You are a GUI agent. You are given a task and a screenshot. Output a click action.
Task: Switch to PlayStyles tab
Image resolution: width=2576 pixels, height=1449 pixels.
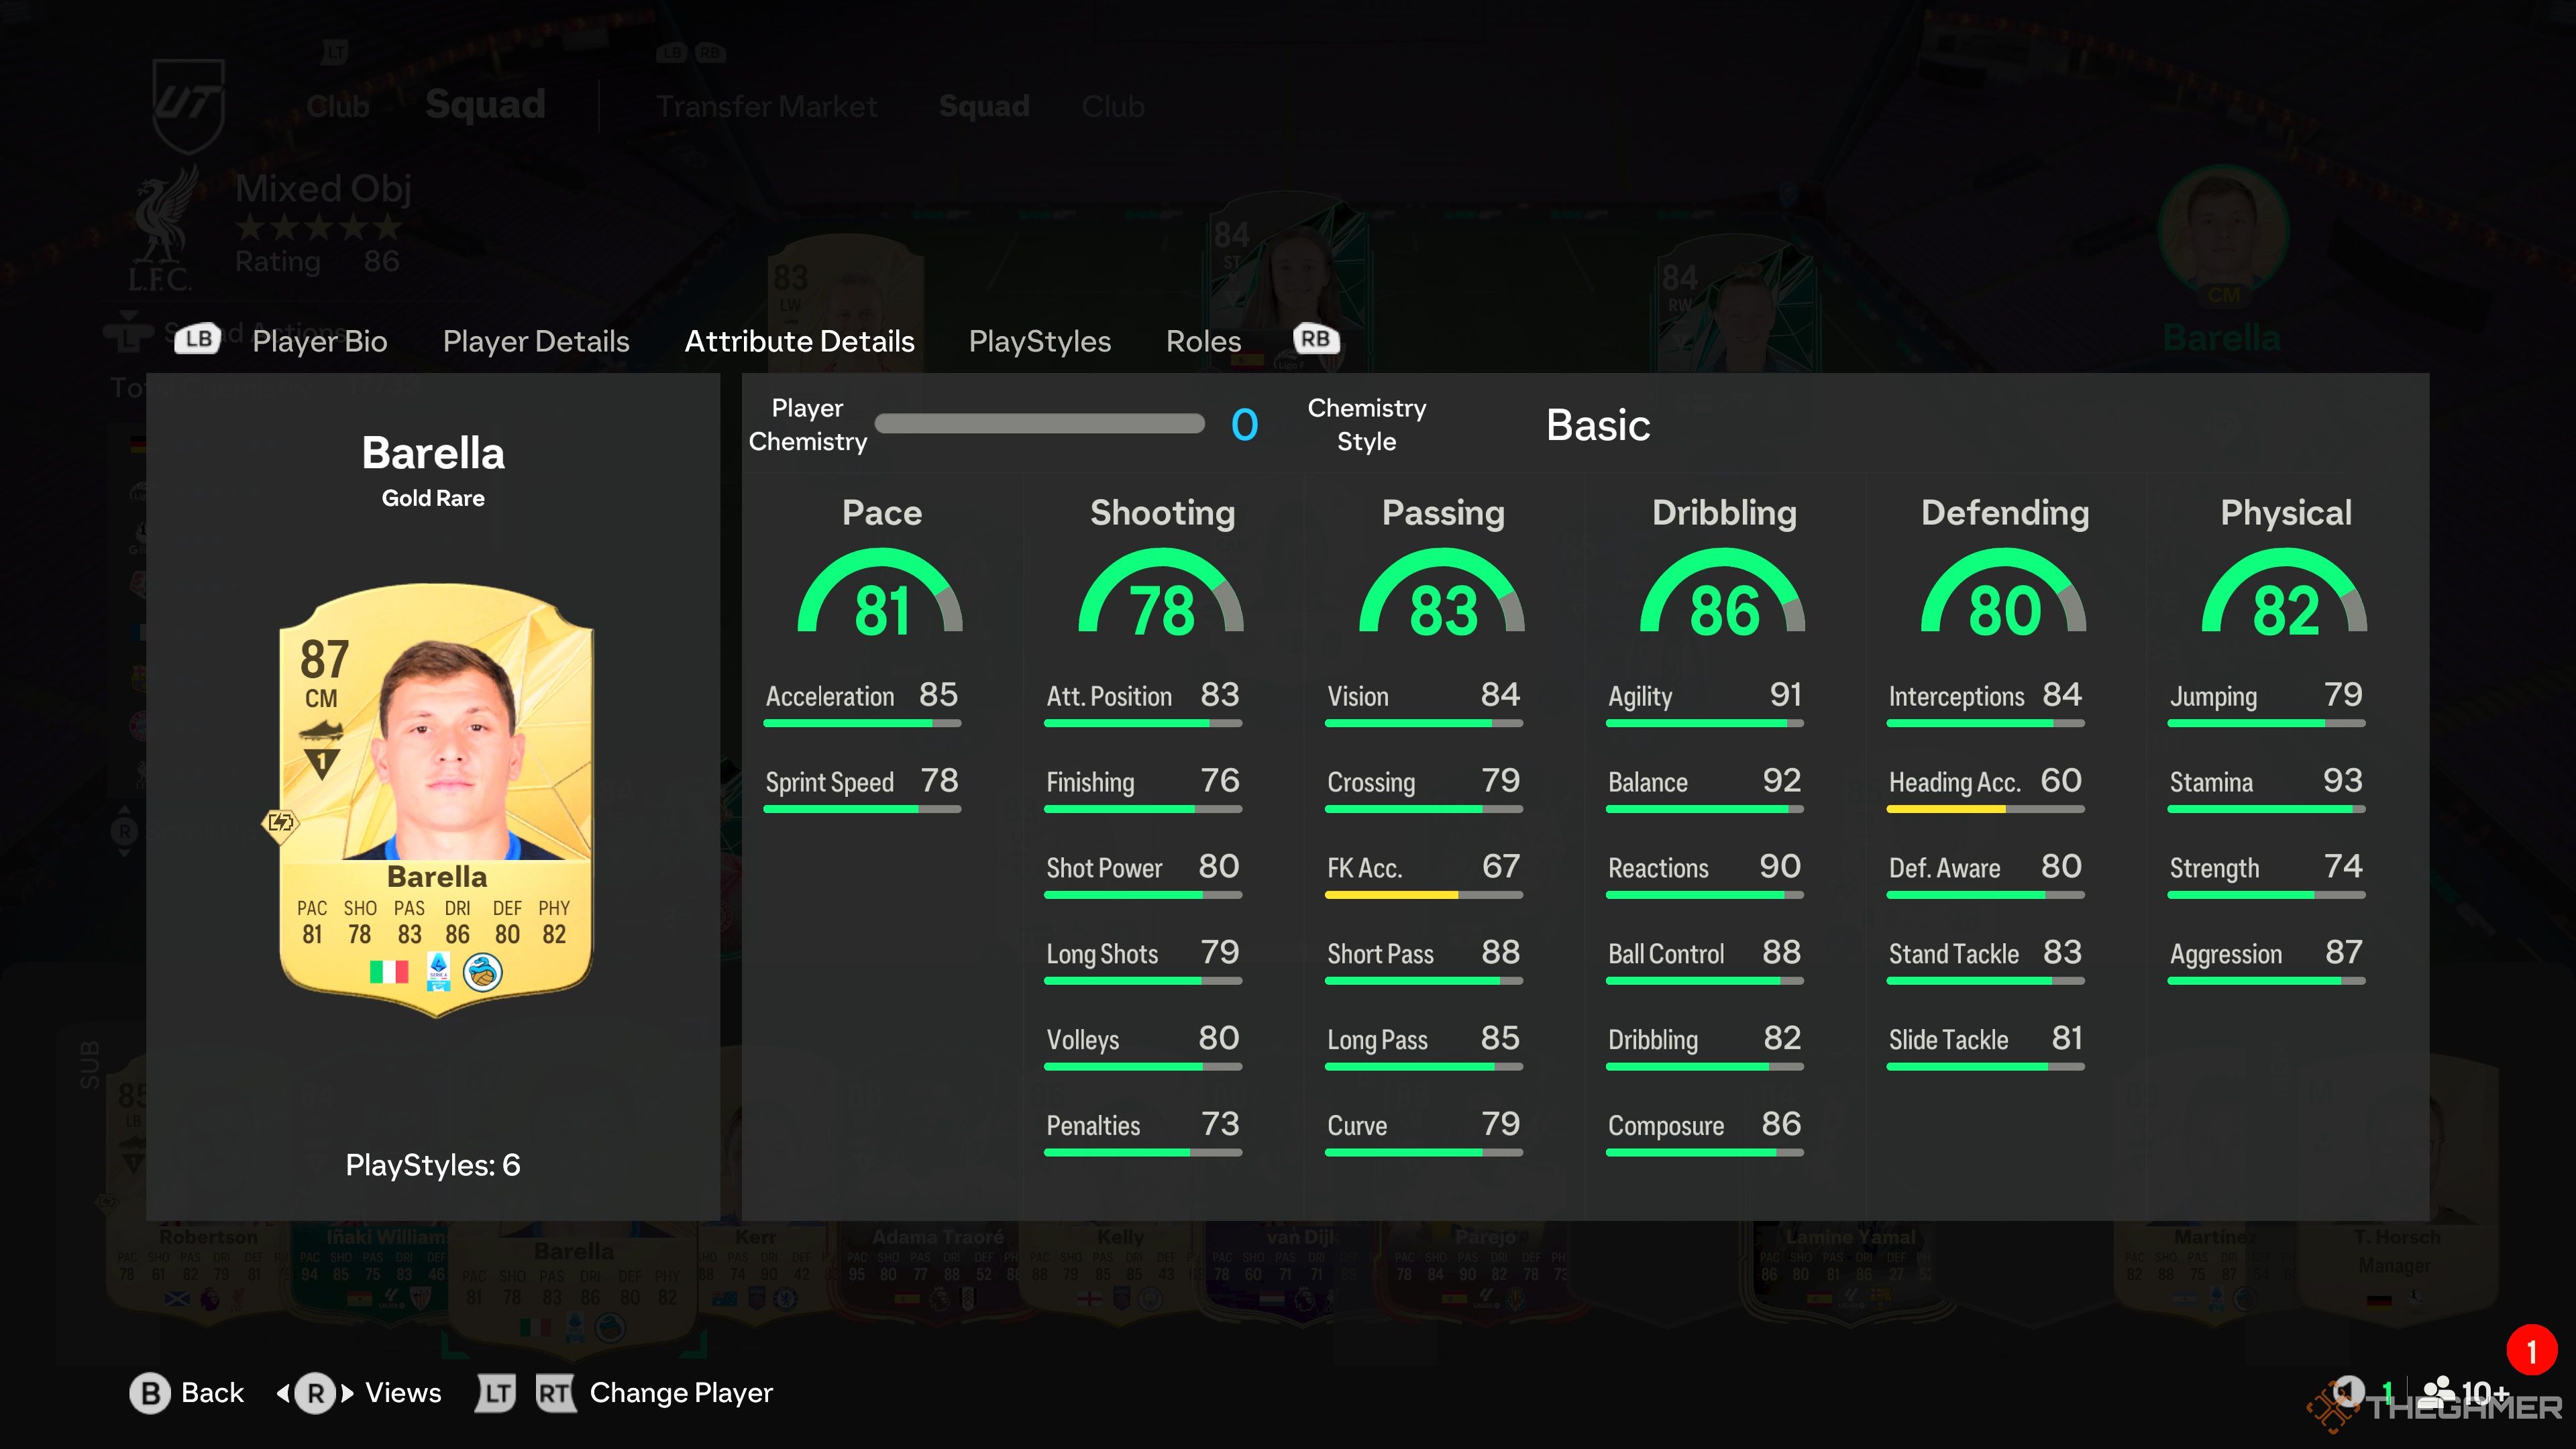tap(1040, 339)
